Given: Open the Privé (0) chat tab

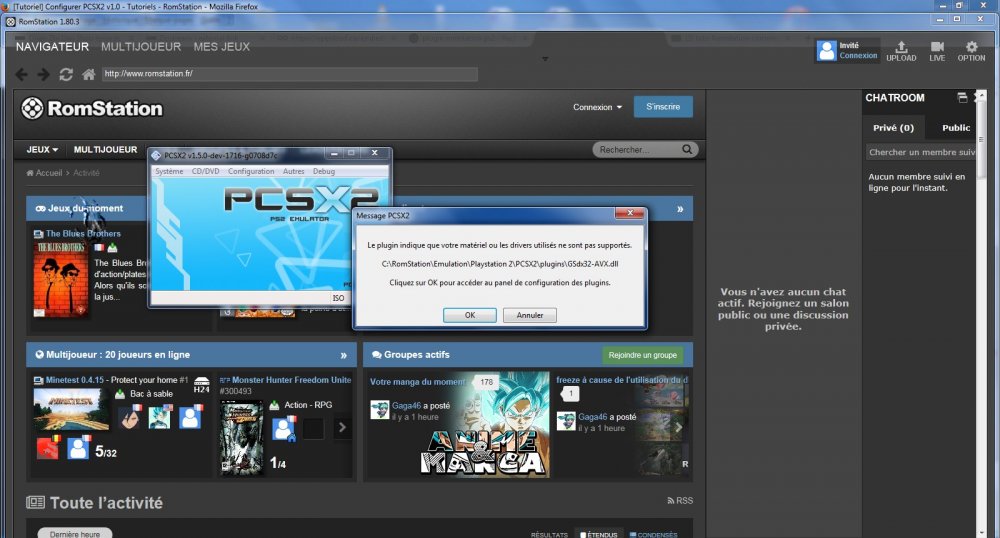Looking at the screenshot, I should pos(893,127).
